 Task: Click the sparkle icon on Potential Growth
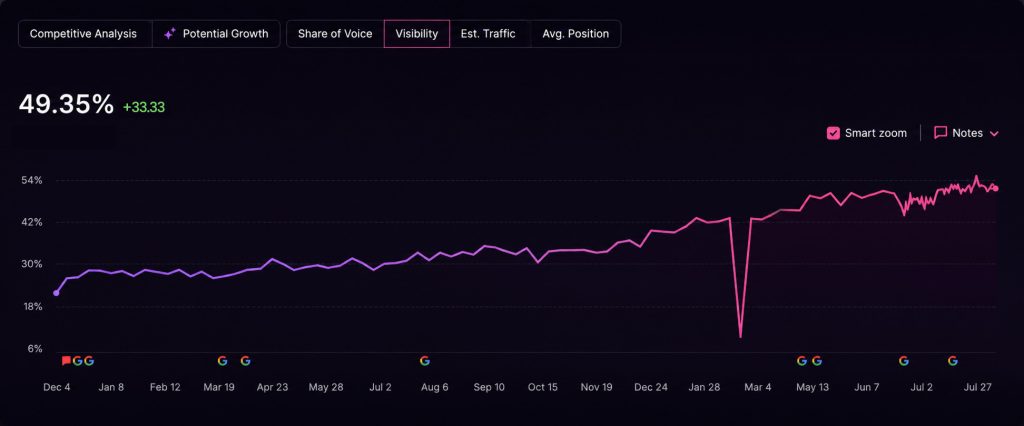169,34
